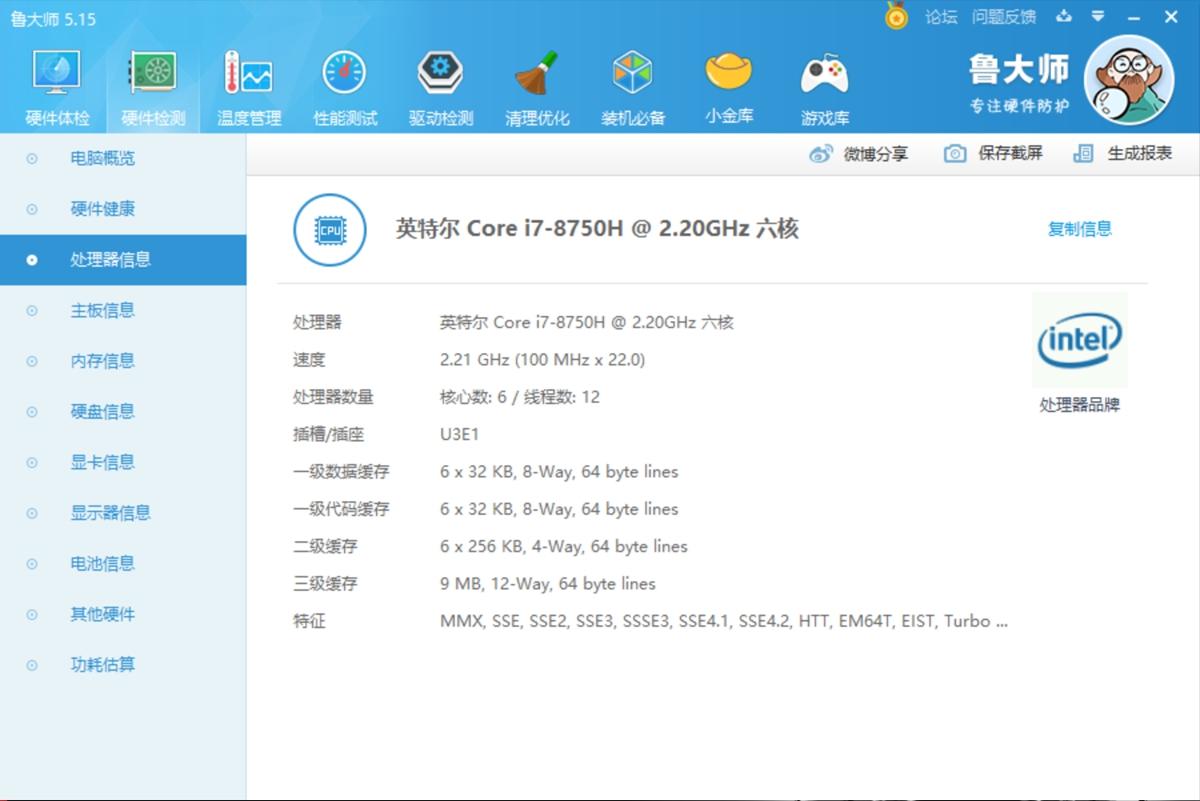This screenshot has width=1200, height=801.
Task: Click 复制信息 to copy CPU info
Action: pos(1080,228)
